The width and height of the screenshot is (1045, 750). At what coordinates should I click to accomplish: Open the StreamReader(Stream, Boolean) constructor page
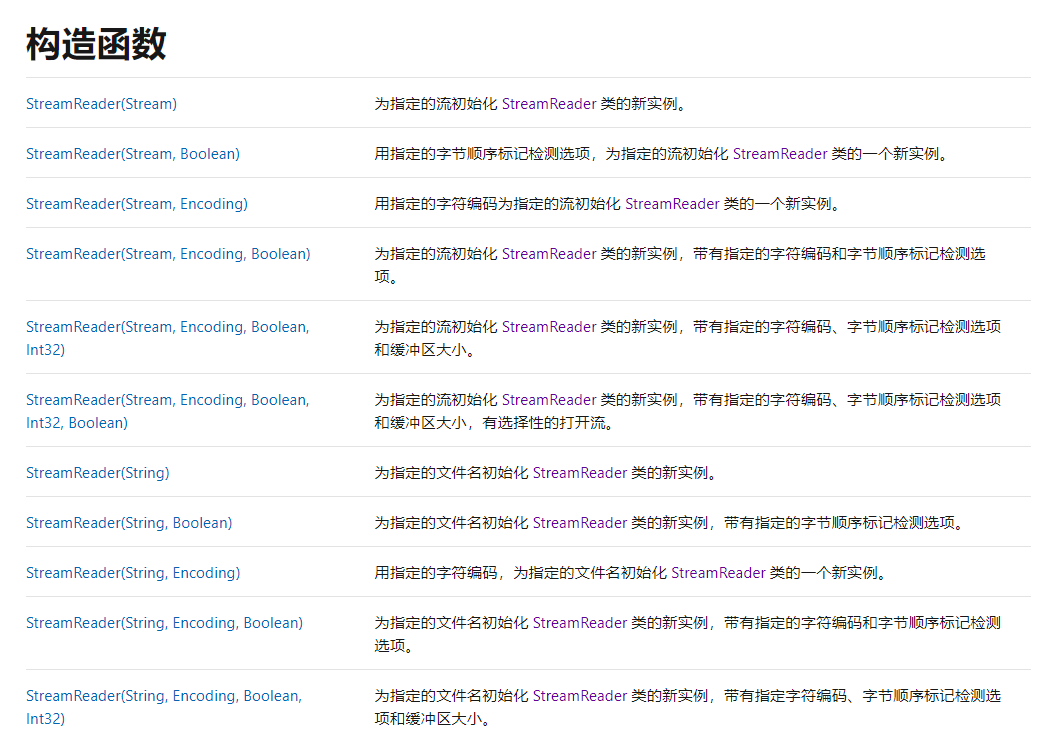coord(132,154)
